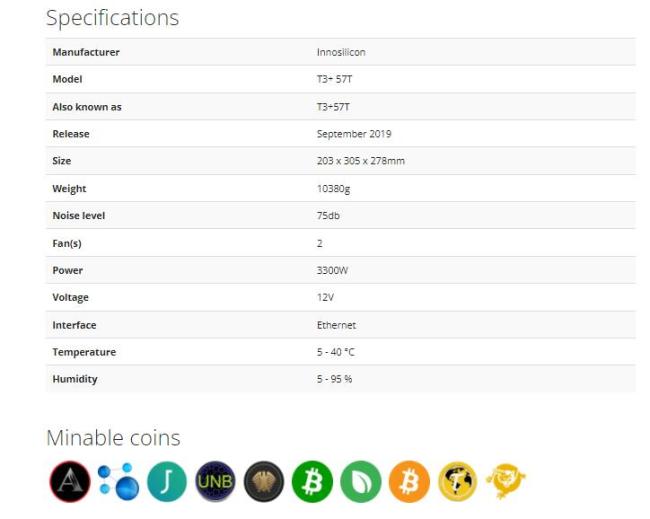Open the gold globe Terracoin icon

click(x=458, y=481)
